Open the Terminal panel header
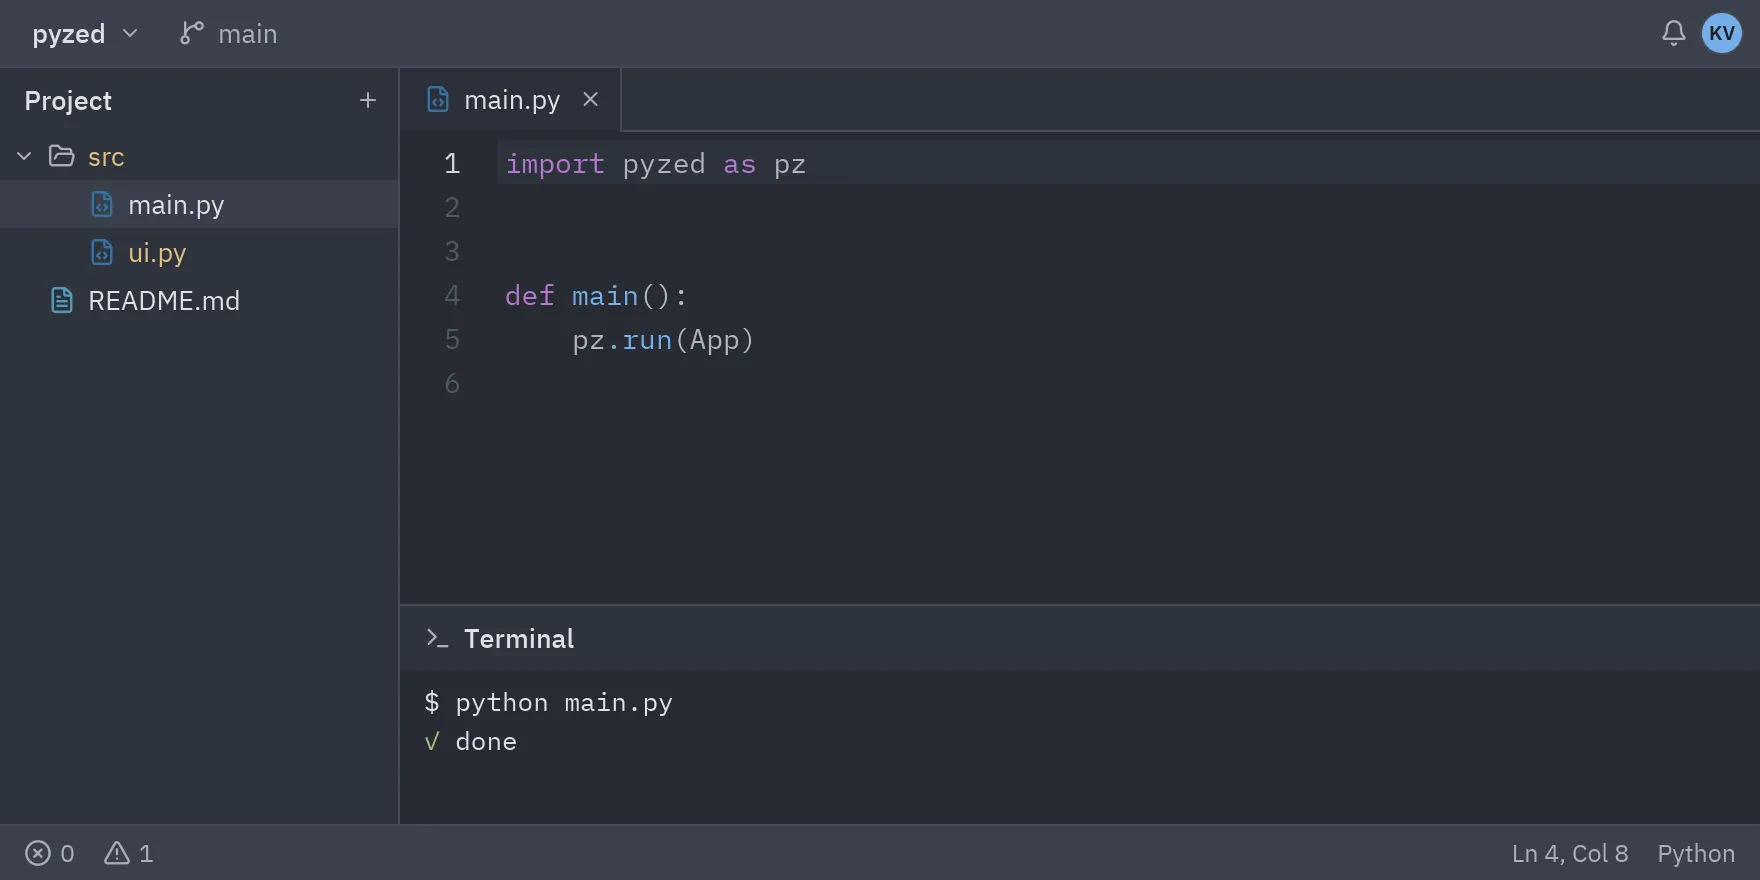Image resolution: width=1760 pixels, height=880 pixels. tap(1080, 638)
